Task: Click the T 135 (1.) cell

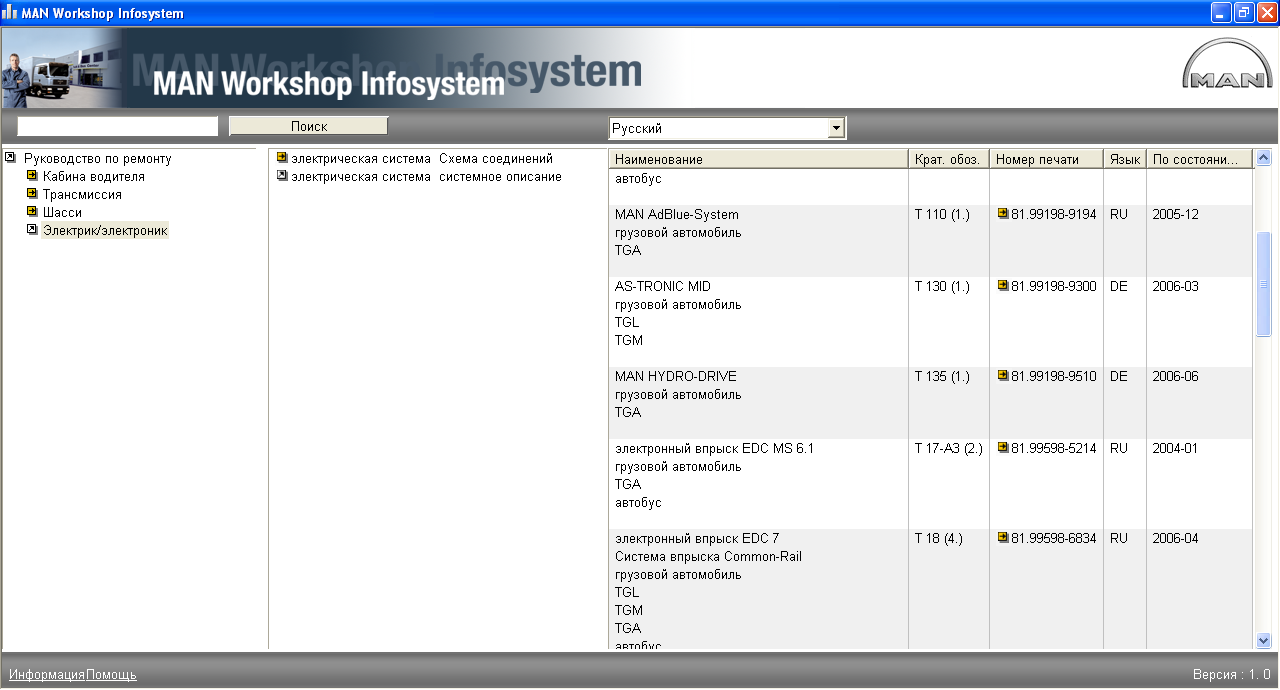Action: pyautogui.click(x=942, y=376)
